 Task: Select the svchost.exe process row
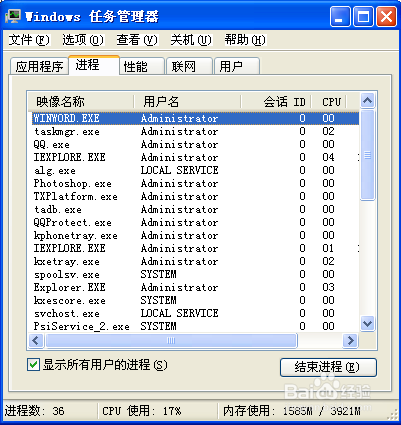coord(195,313)
